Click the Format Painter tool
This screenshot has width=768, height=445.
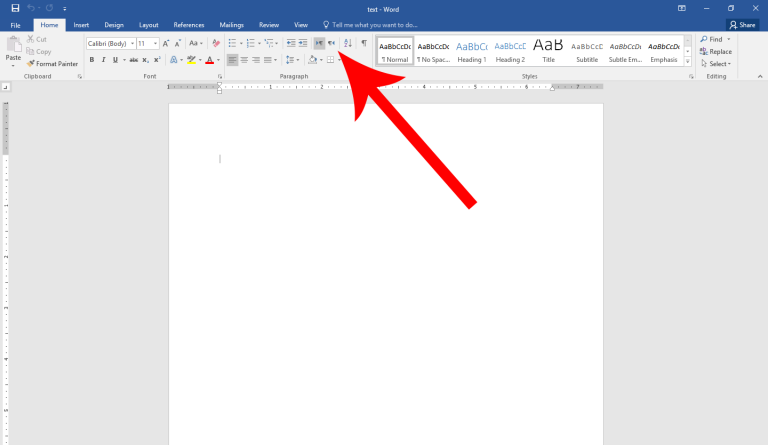[52, 64]
